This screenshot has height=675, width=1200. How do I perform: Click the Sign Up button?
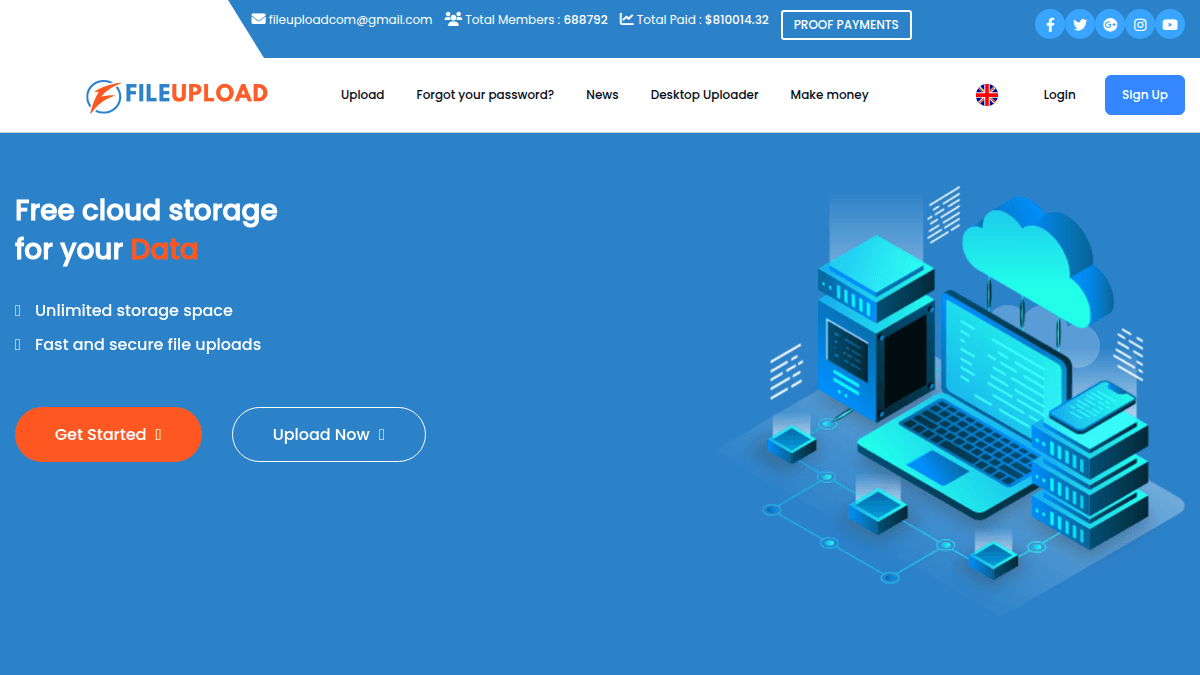click(1144, 95)
